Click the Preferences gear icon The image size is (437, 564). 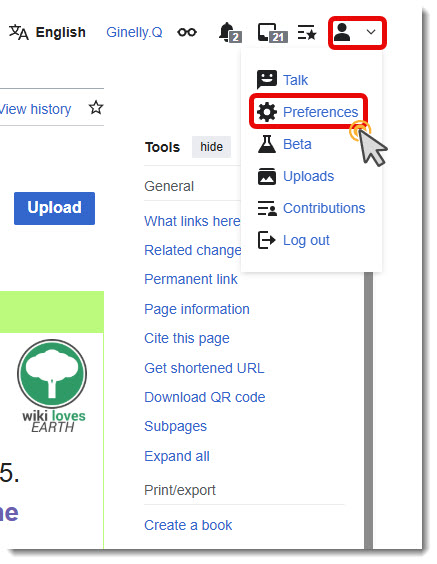(x=267, y=112)
